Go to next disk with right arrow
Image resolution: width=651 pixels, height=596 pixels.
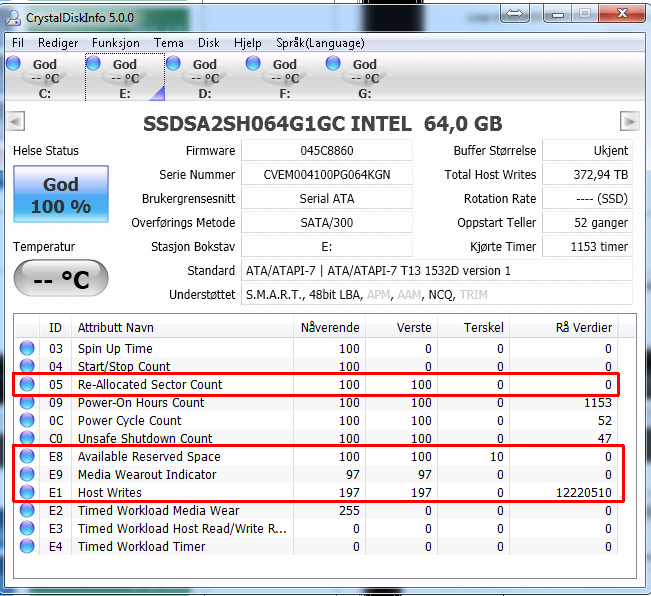tap(629, 122)
